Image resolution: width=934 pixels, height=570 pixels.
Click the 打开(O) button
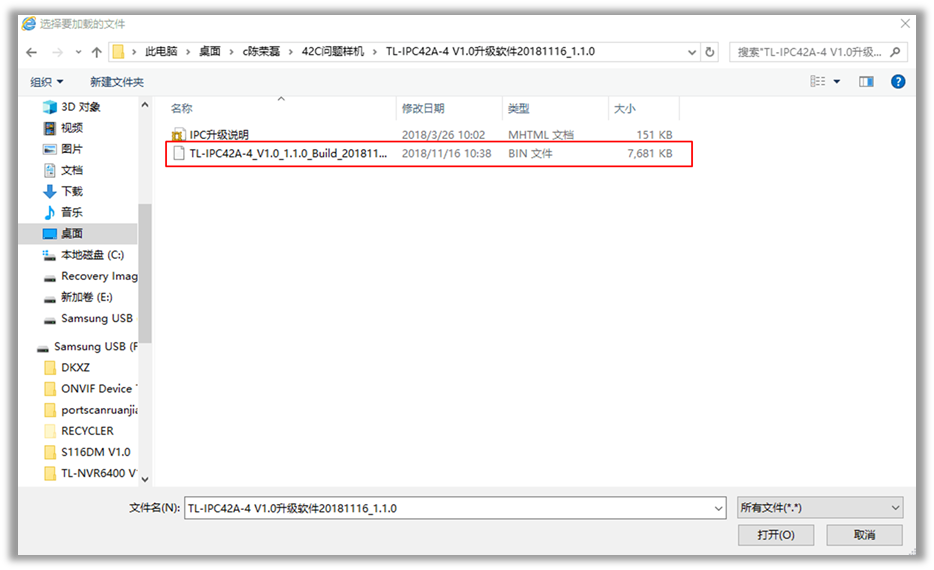tap(776, 535)
